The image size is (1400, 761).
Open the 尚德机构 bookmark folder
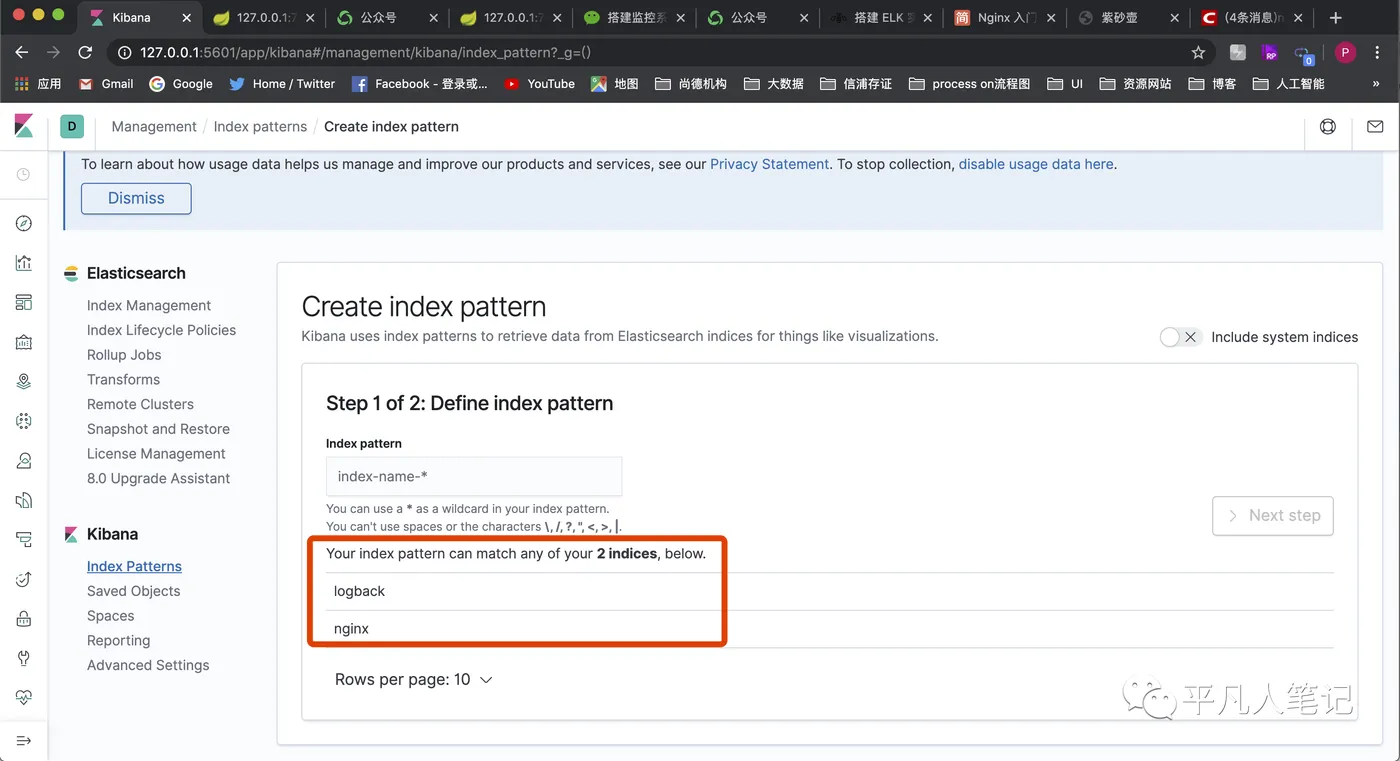pyautogui.click(x=691, y=84)
